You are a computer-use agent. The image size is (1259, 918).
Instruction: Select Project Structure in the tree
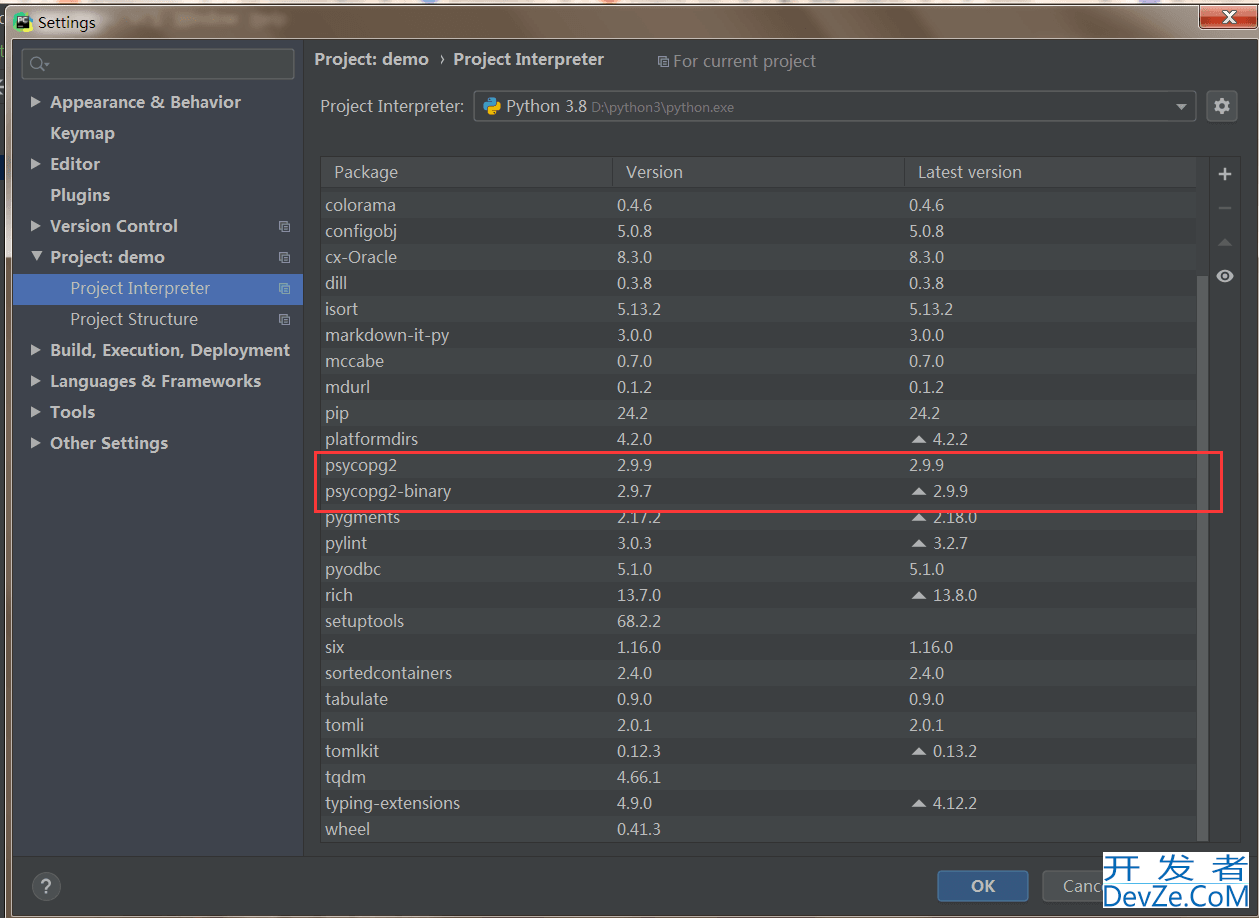158,319
